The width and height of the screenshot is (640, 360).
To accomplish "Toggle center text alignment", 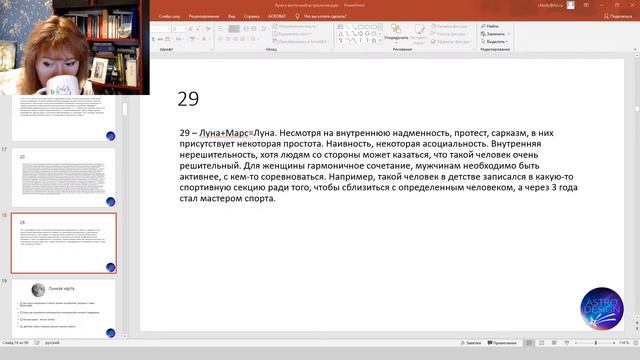I will pos(228,39).
